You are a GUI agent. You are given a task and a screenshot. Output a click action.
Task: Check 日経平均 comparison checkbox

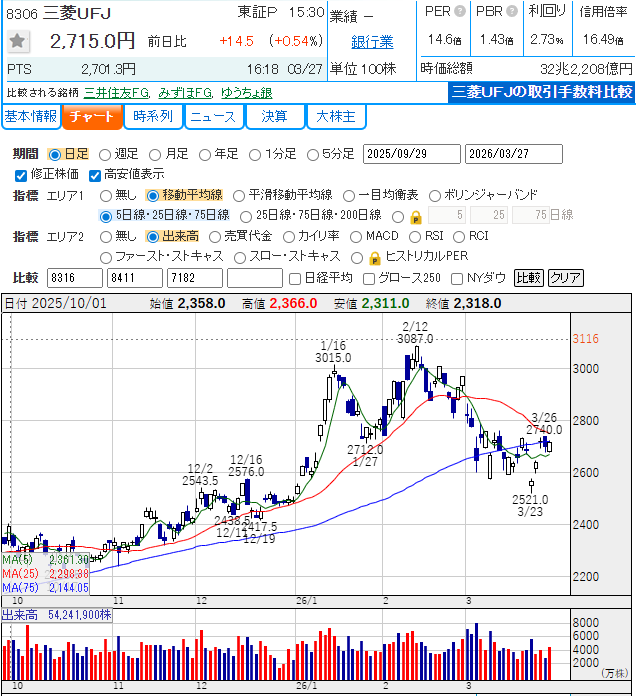point(295,279)
